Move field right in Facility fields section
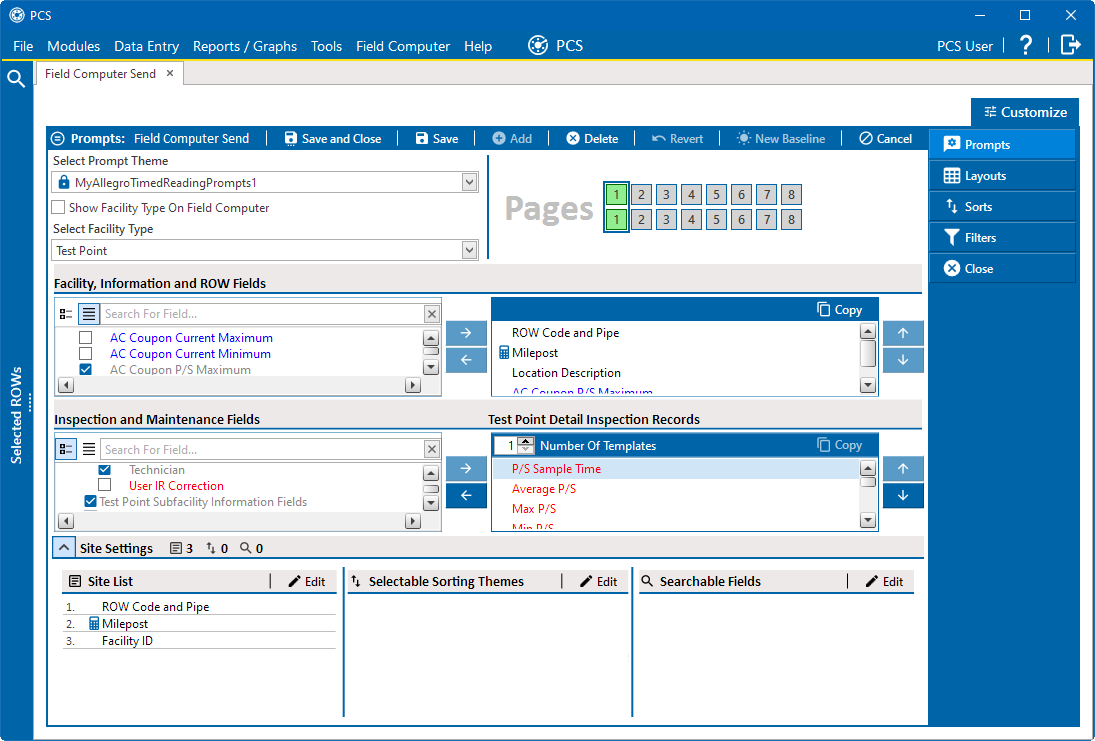Image resolution: width=1095 pixels, height=741 pixels. point(466,333)
